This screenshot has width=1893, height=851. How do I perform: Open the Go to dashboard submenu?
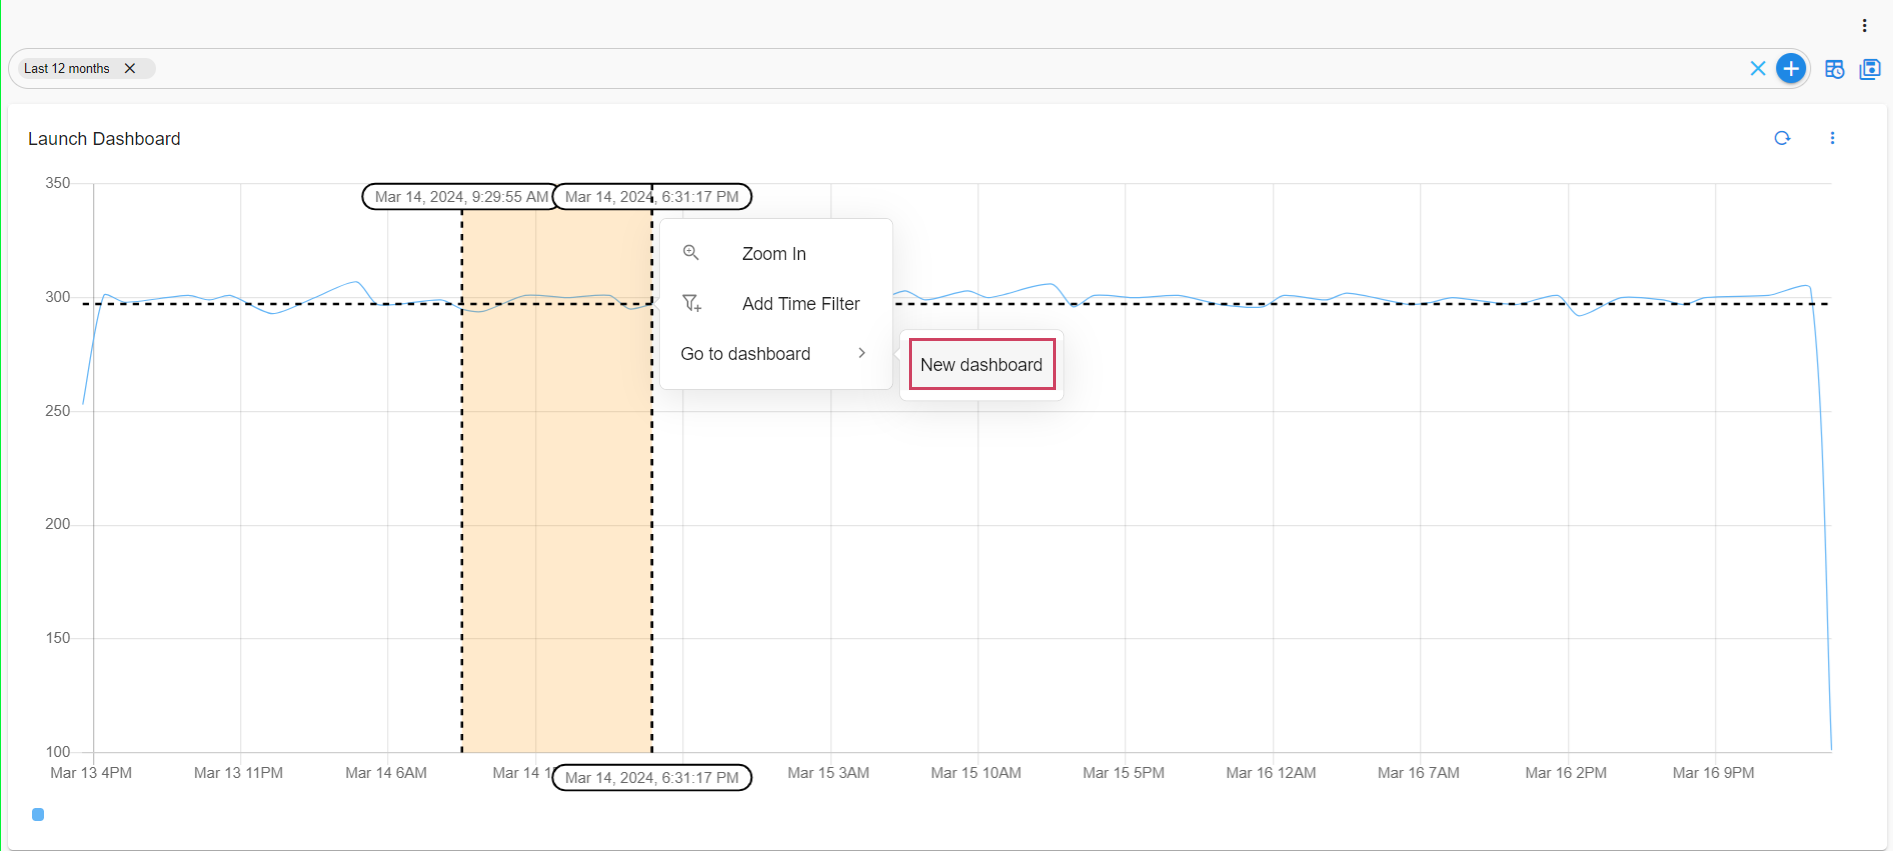(746, 354)
